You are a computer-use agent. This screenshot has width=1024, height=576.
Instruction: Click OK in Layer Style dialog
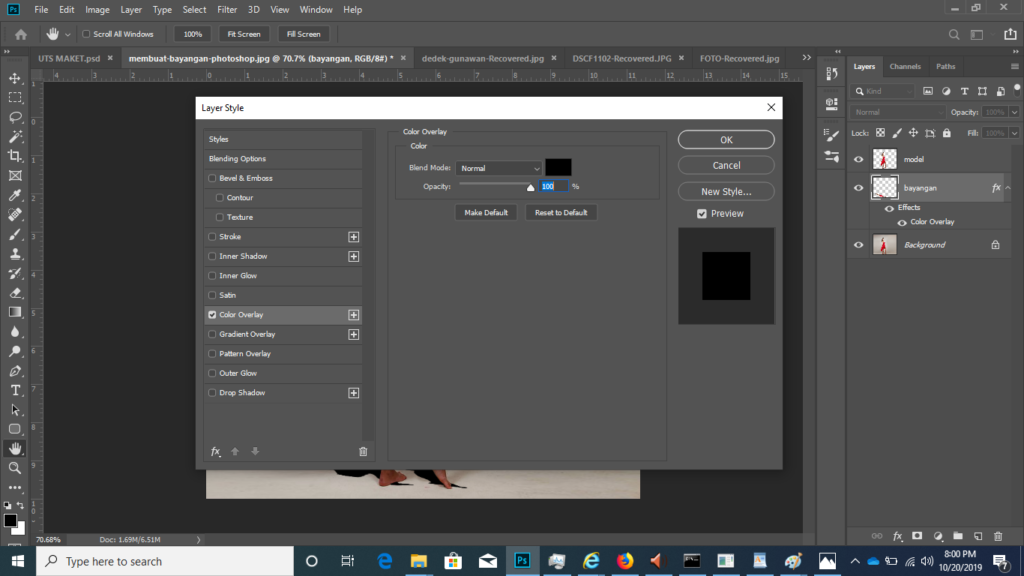[726, 140]
